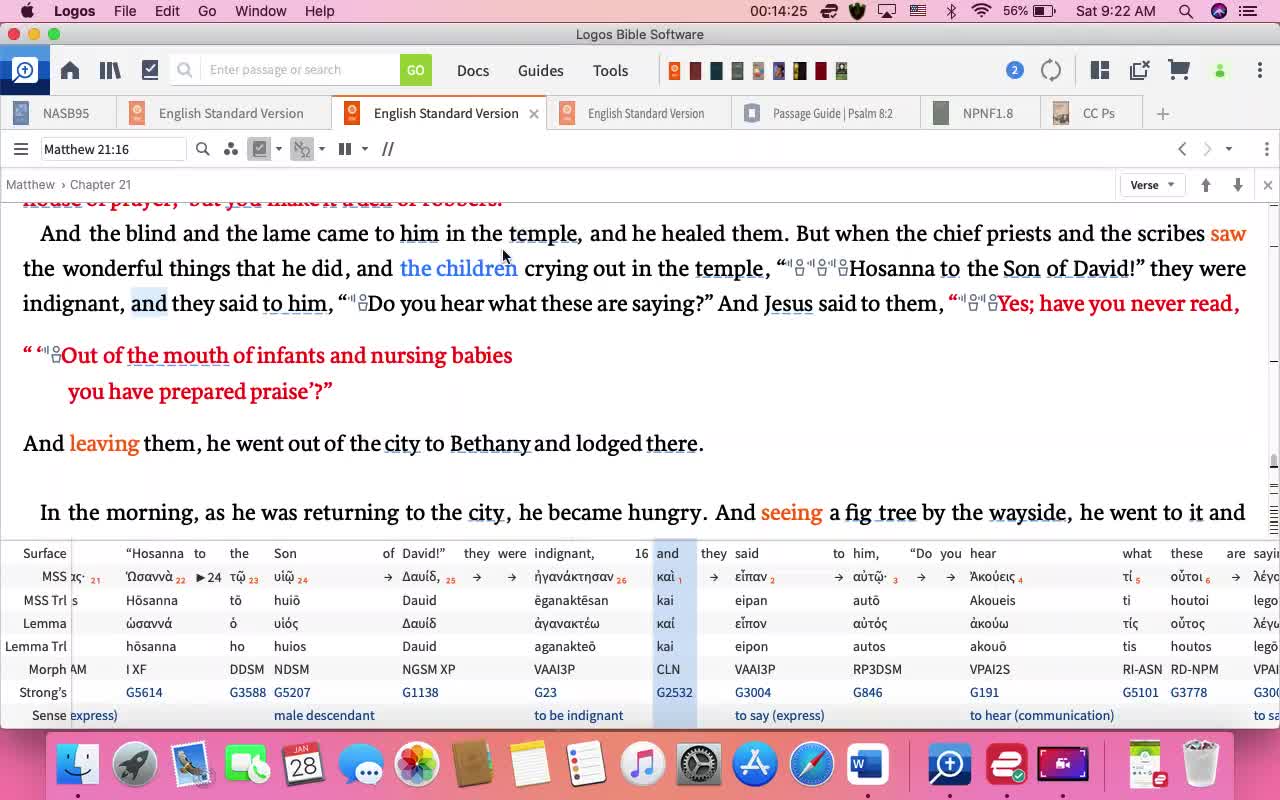Click the green GO search button
Image resolution: width=1280 pixels, height=800 pixels.
pyautogui.click(x=415, y=70)
